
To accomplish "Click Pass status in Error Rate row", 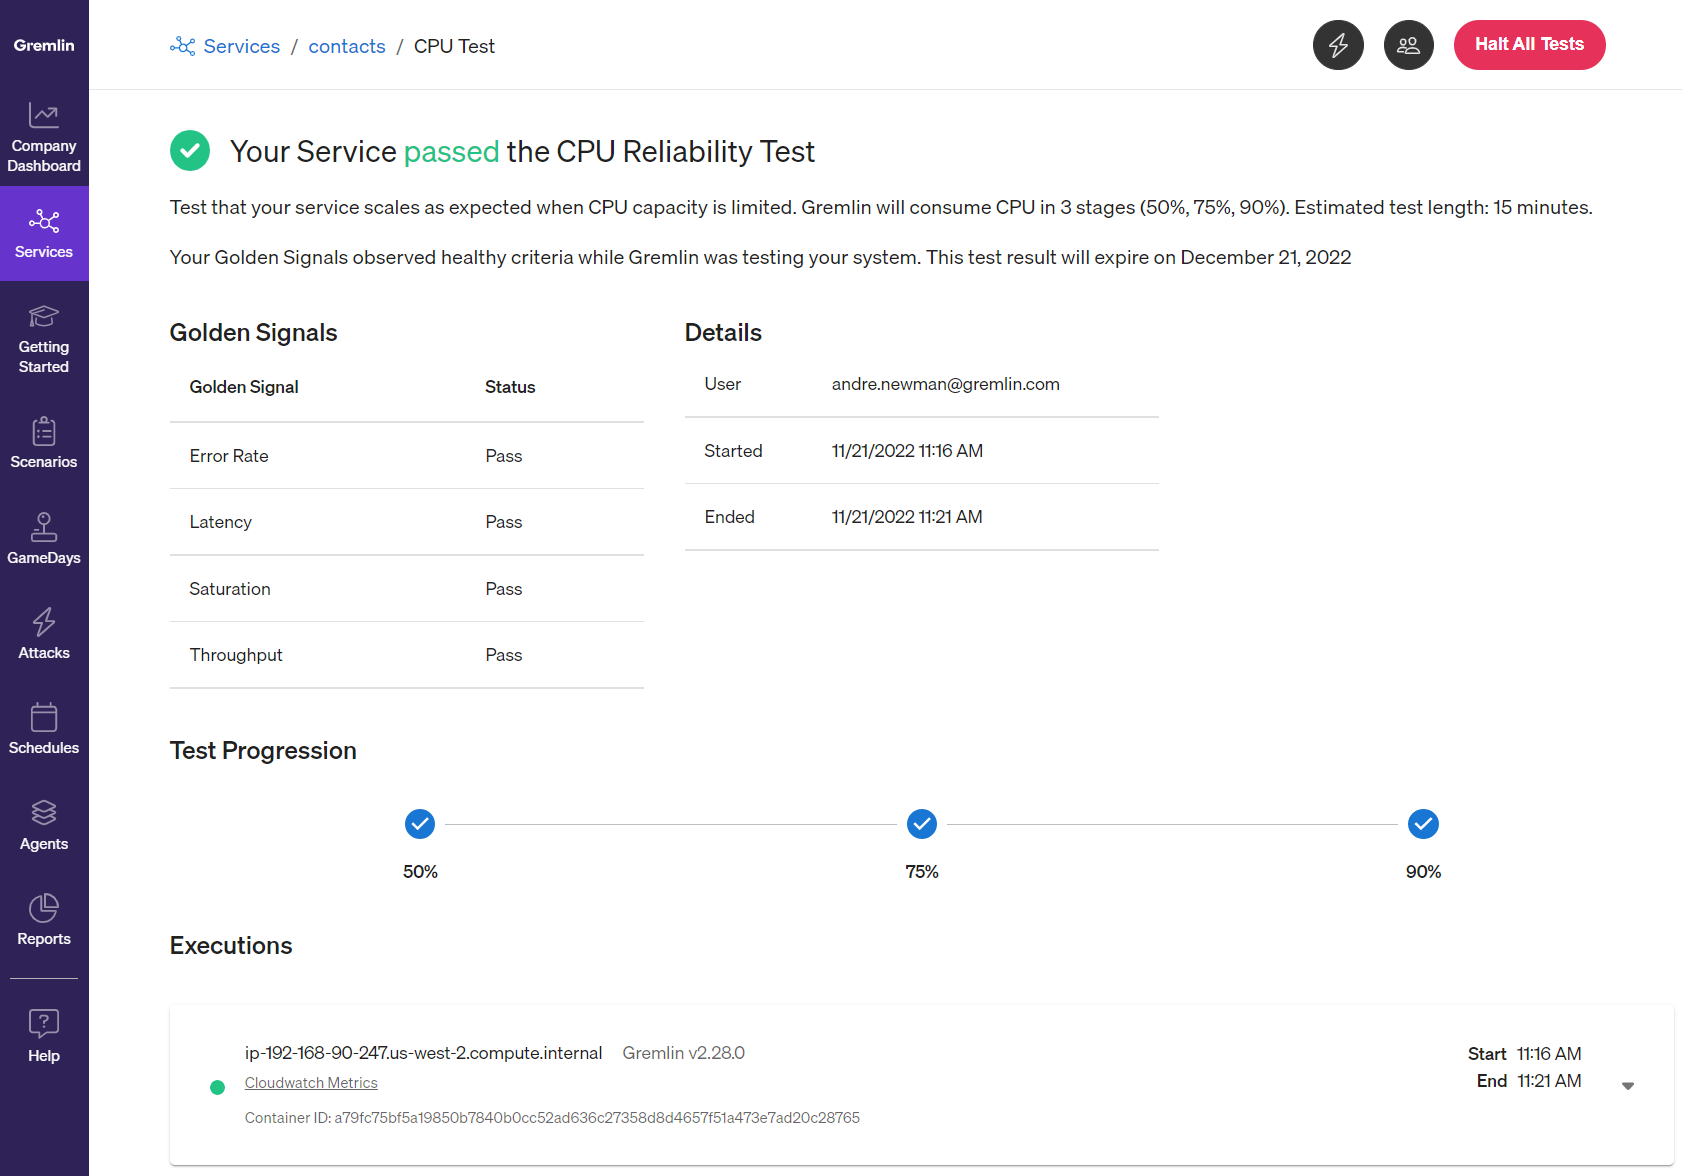I will (x=504, y=456).
